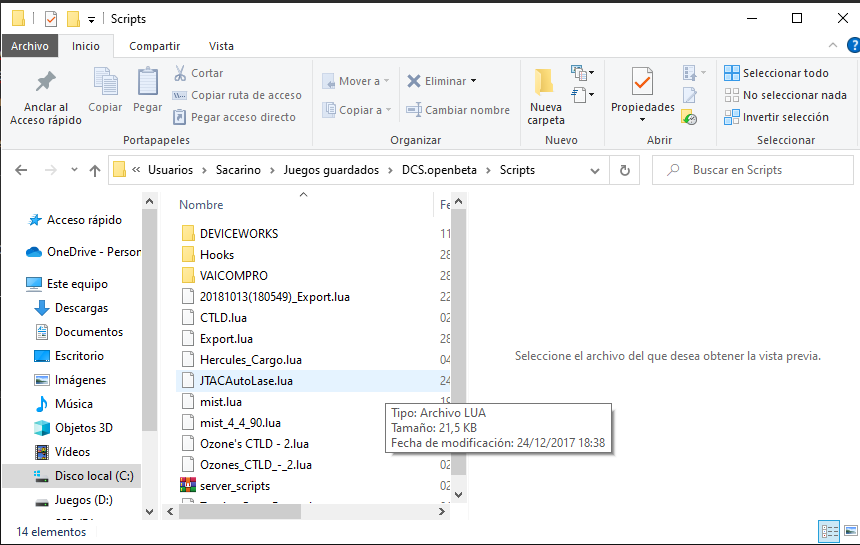The image size is (860, 545).
Task: Select the Hercules_Cargo.lua file
Action: (x=251, y=360)
